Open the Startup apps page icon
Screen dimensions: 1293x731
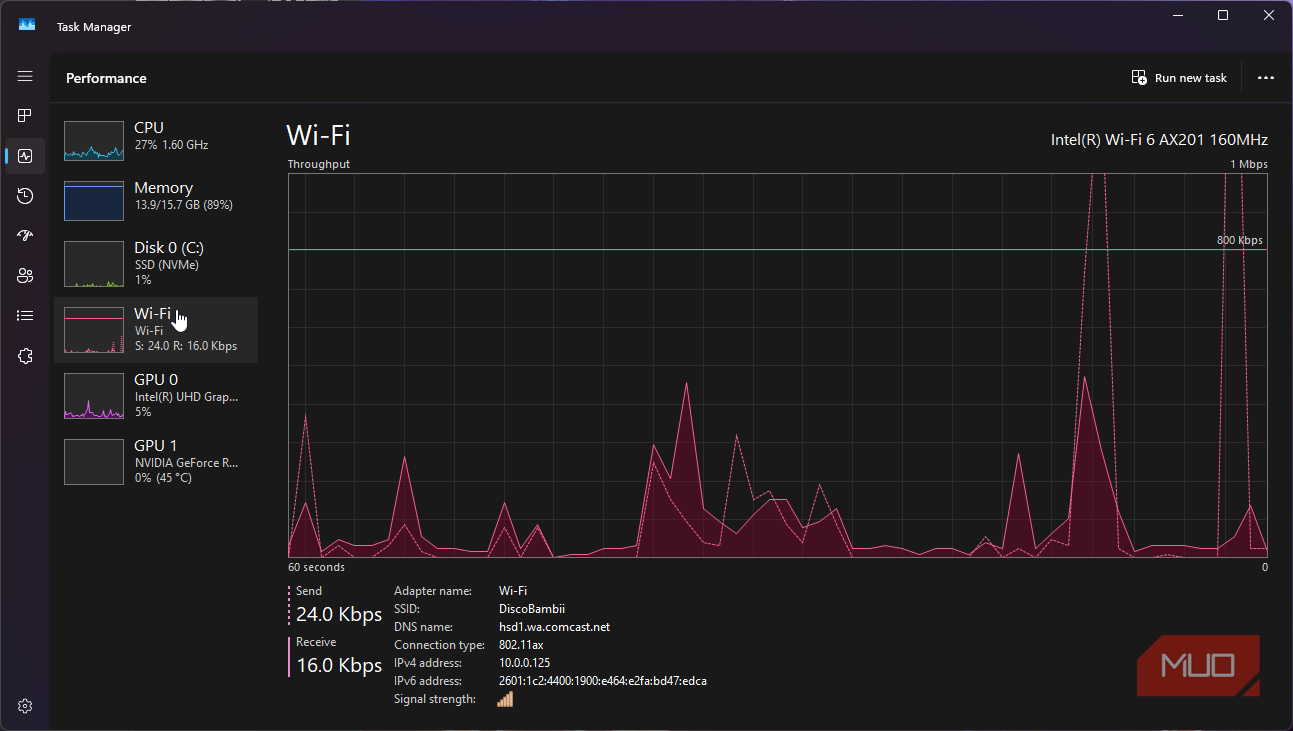tap(25, 236)
